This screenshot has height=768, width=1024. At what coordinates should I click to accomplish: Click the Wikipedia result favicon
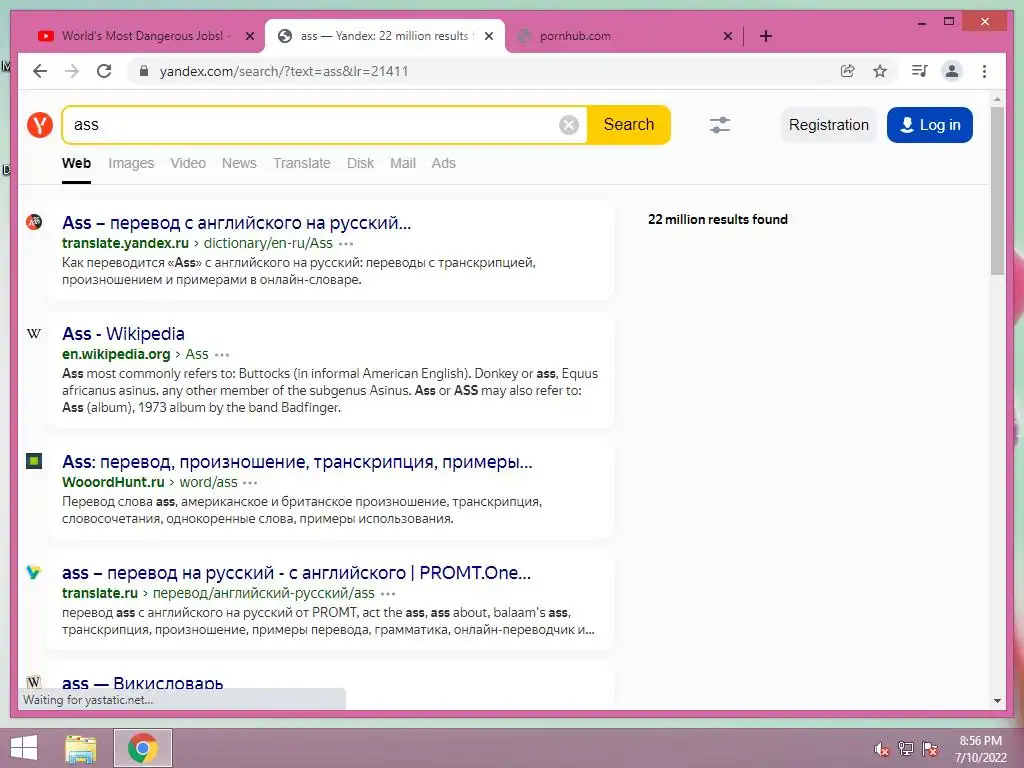34,334
